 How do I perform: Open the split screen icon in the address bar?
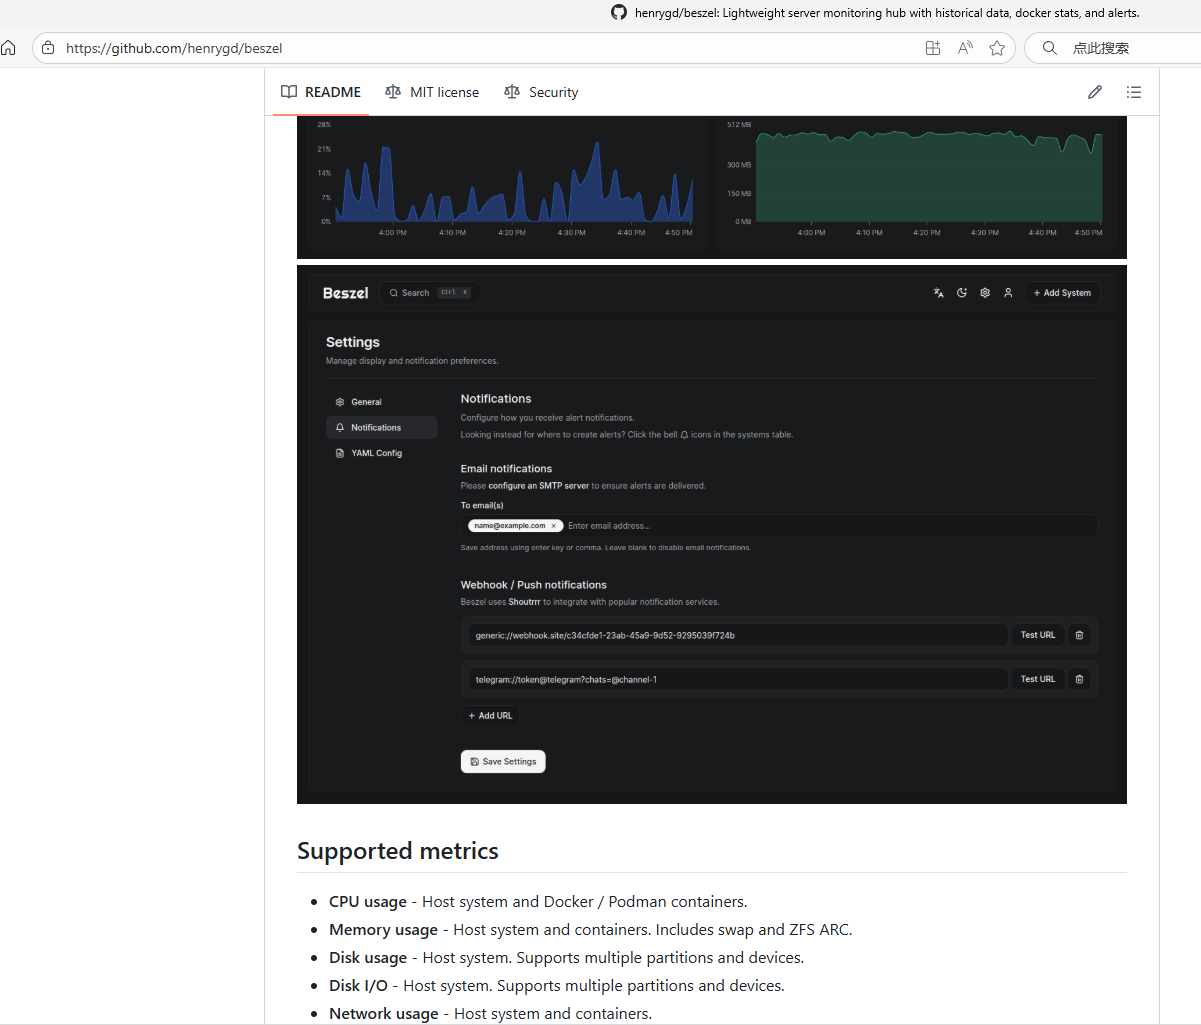(933, 48)
